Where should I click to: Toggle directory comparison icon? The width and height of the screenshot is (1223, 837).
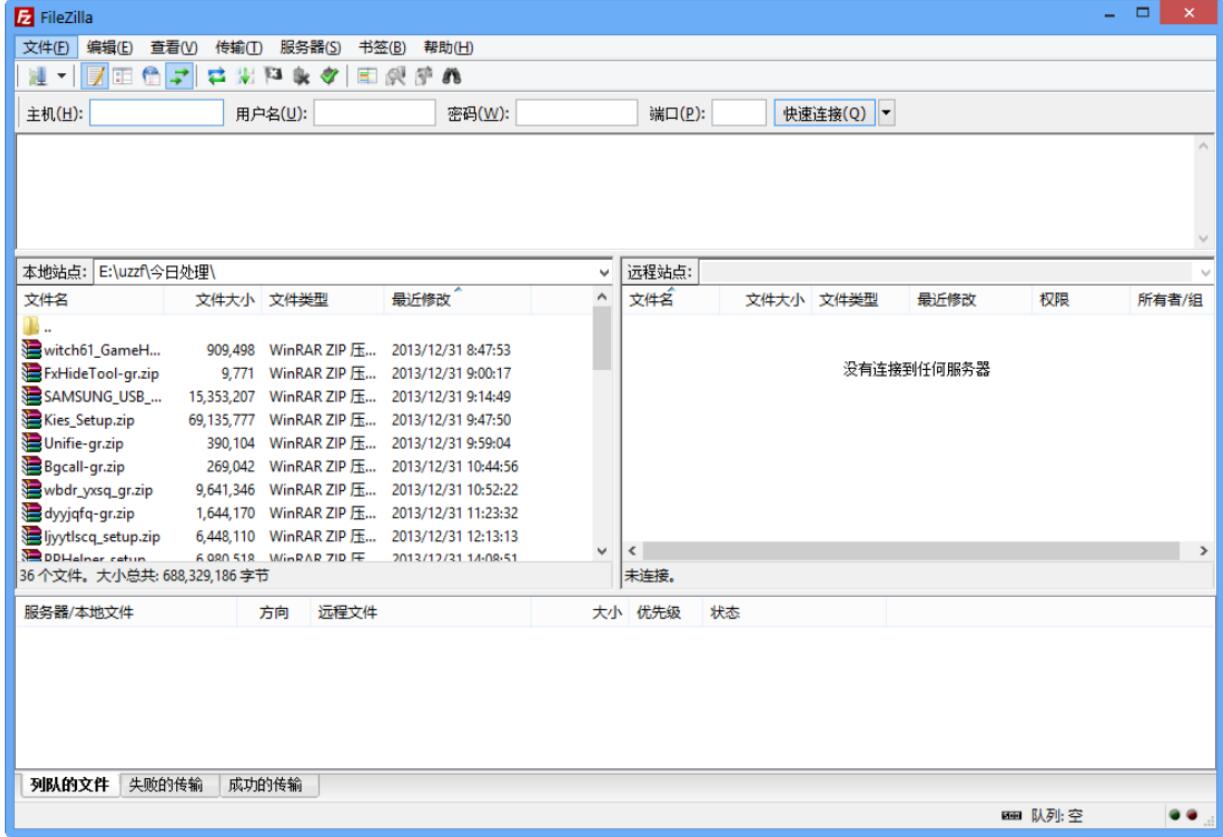tap(393, 76)
